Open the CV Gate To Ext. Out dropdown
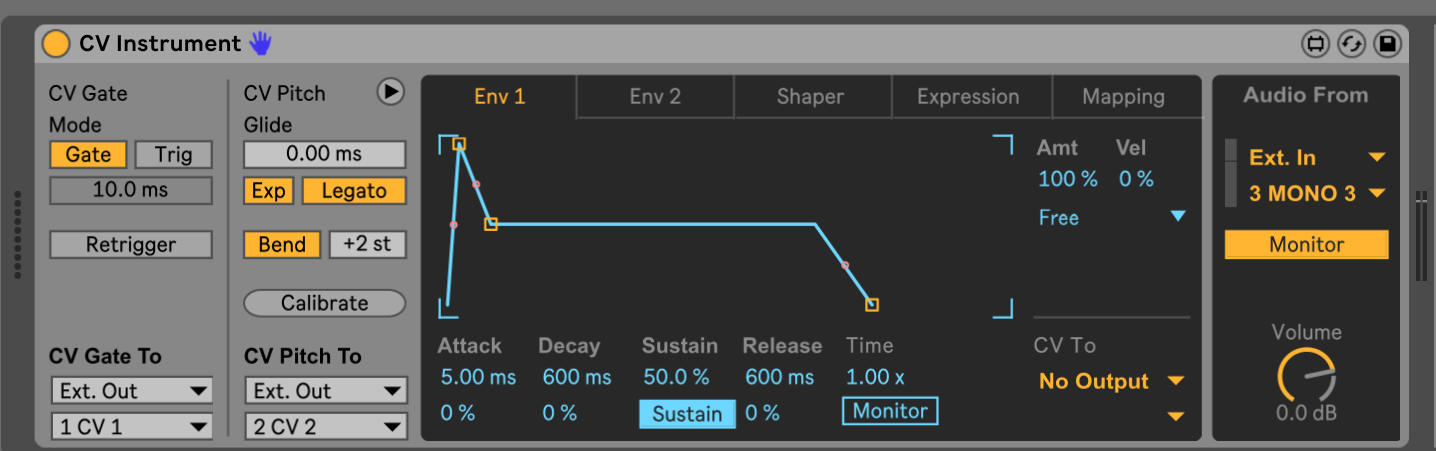This screenshot has height=451, width=1436. (x=131, y=391)
